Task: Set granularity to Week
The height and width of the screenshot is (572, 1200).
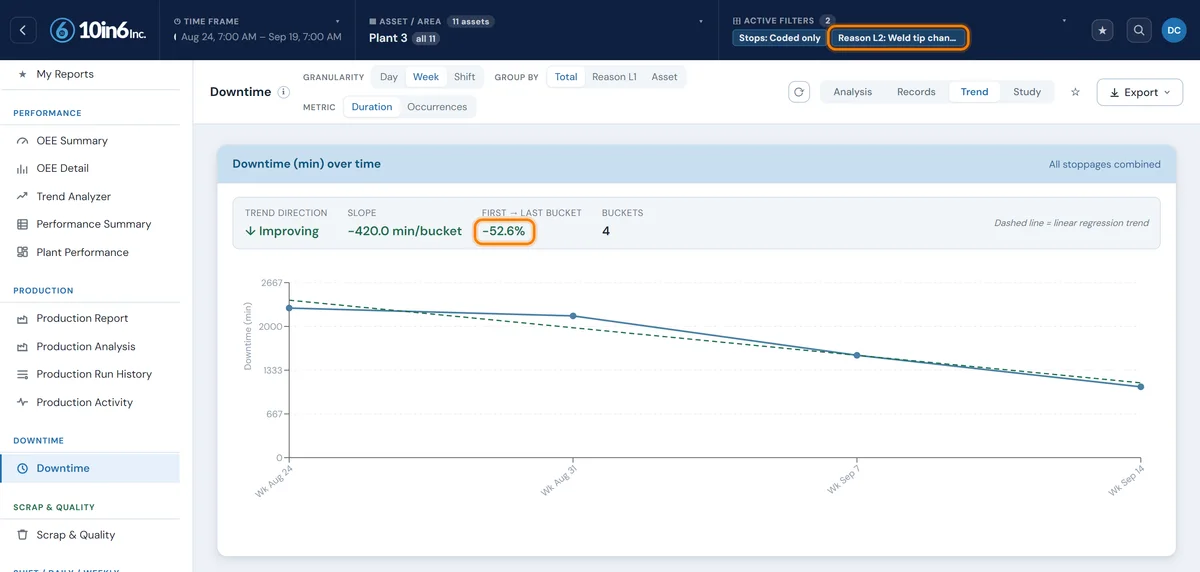Action: (426, 77)
